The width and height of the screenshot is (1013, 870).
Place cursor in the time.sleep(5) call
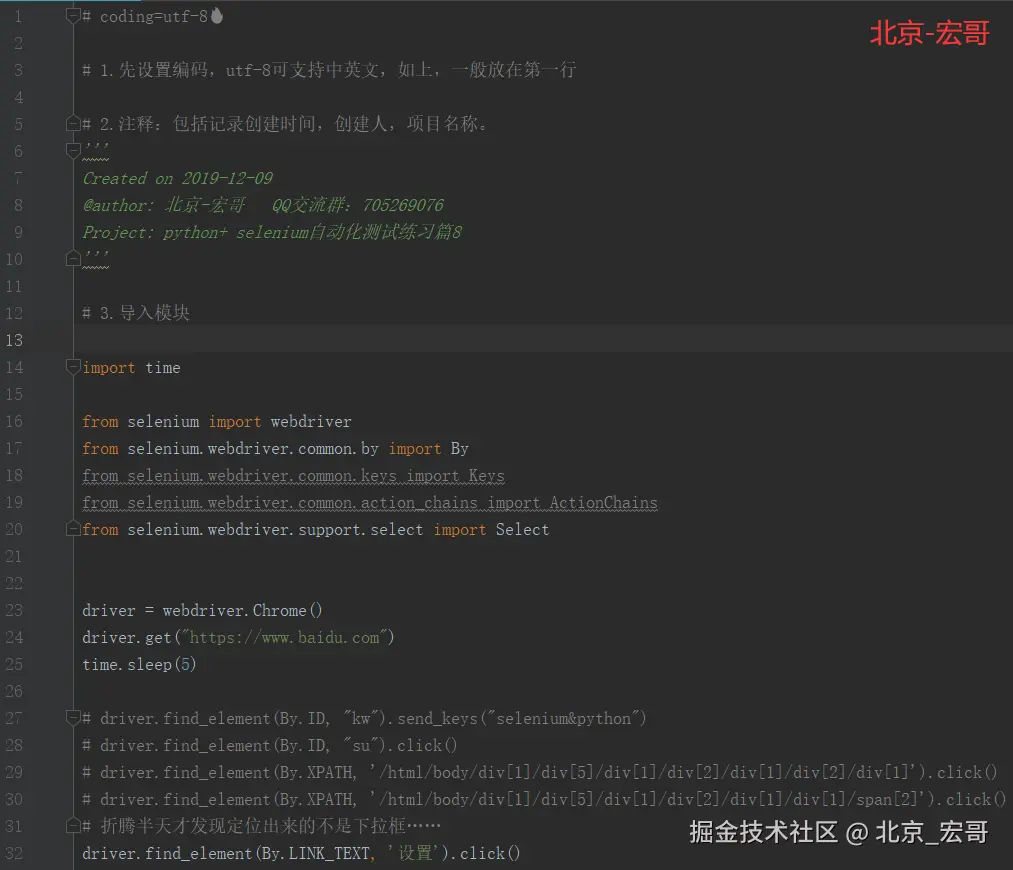coord(139,664)
